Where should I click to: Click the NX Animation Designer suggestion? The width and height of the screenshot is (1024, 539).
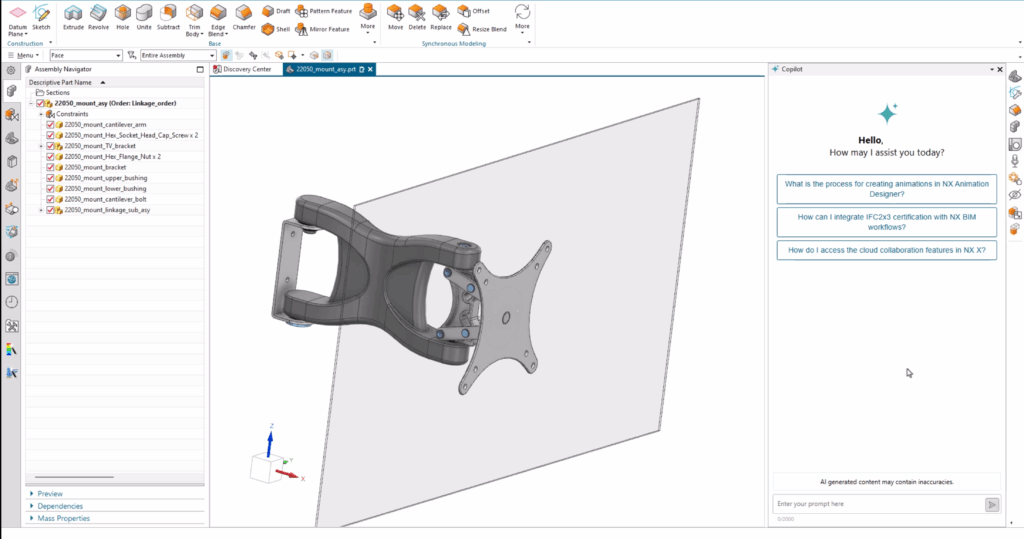click(x=886, y=189)
